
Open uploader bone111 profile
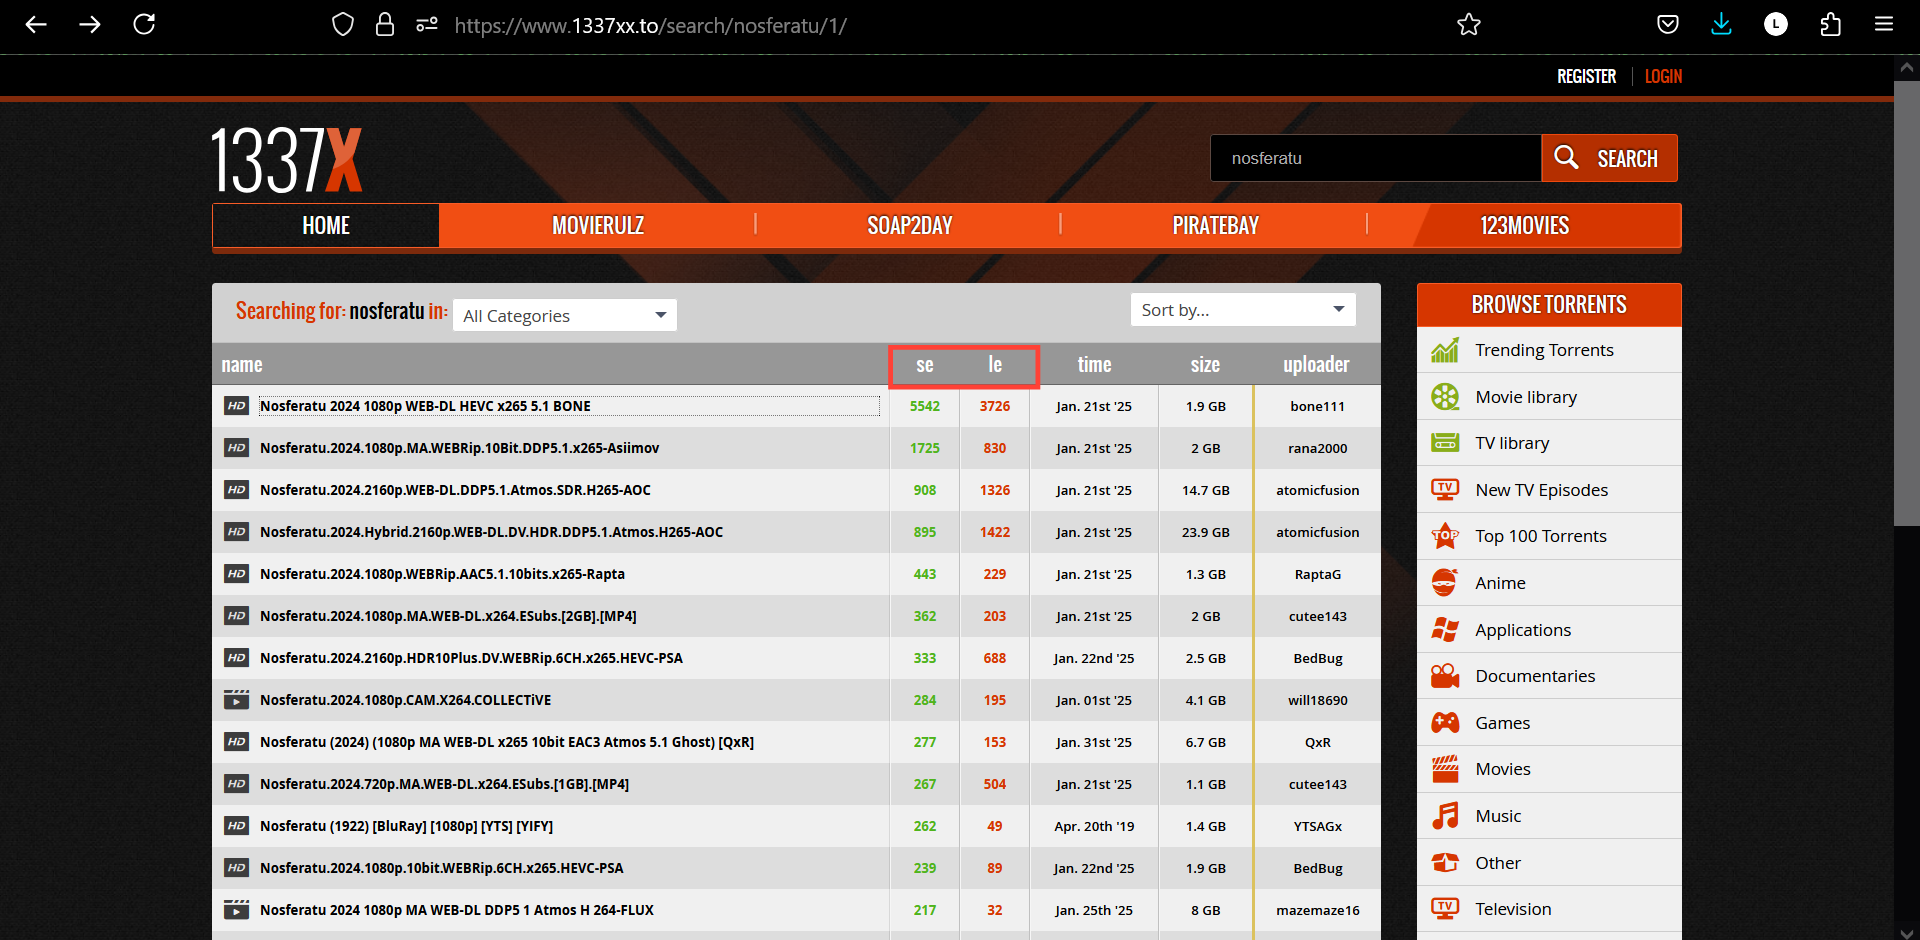click(1317, 406)
